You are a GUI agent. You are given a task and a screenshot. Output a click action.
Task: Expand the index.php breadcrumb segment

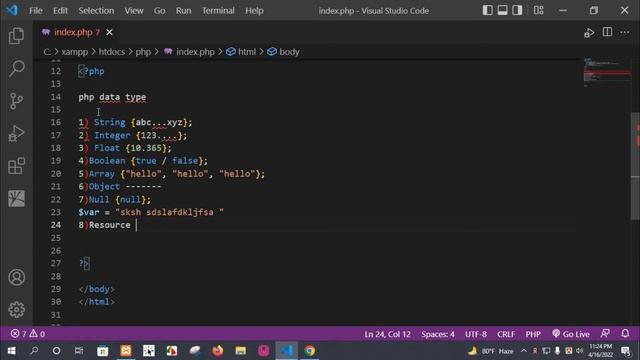point(190,52)
